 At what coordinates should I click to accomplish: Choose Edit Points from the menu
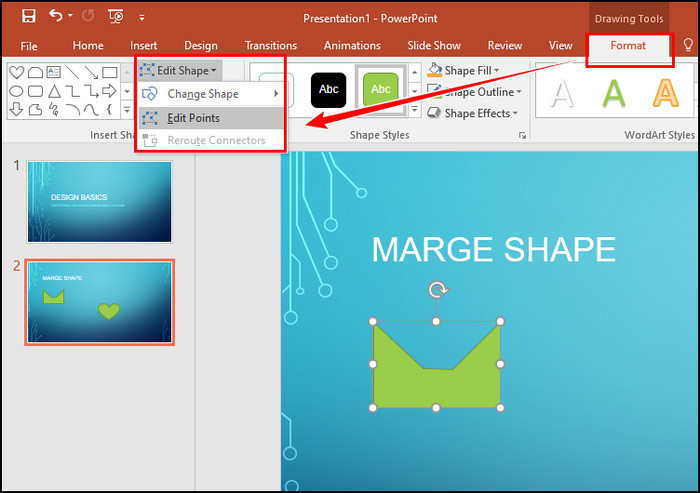click(211, 118)
